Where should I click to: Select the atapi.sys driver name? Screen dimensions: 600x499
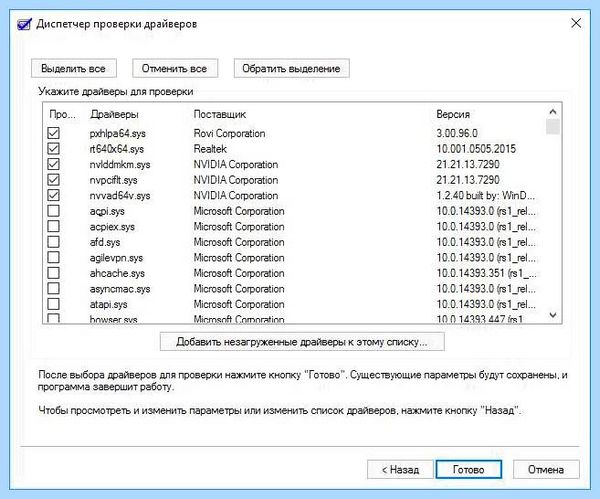[x=109, y=304]
